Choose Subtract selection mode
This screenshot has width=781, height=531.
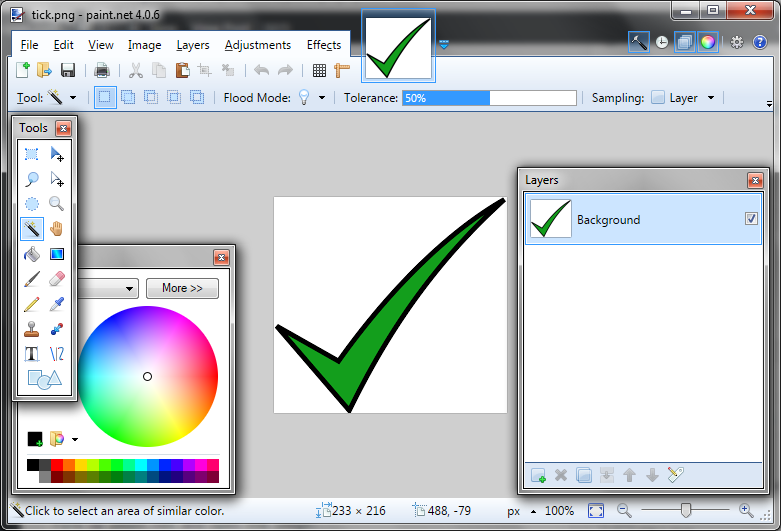pyautogui.click(x=151, y=98)
